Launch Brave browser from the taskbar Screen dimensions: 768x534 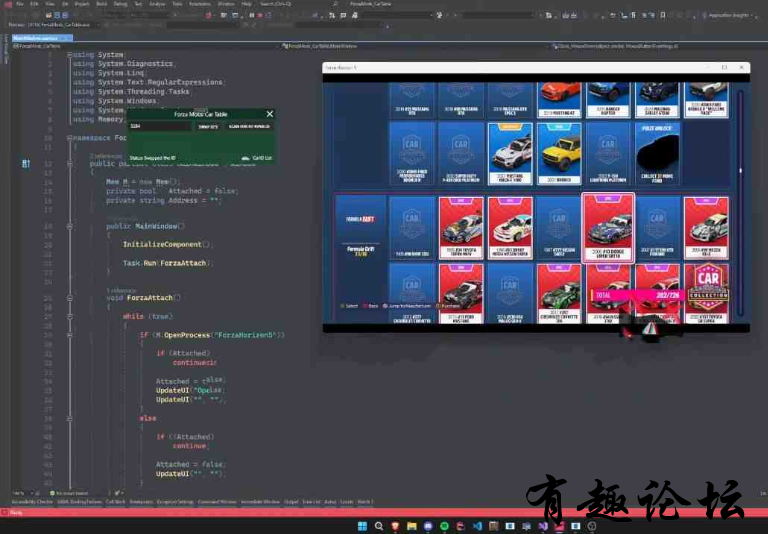tap(395, 526)
